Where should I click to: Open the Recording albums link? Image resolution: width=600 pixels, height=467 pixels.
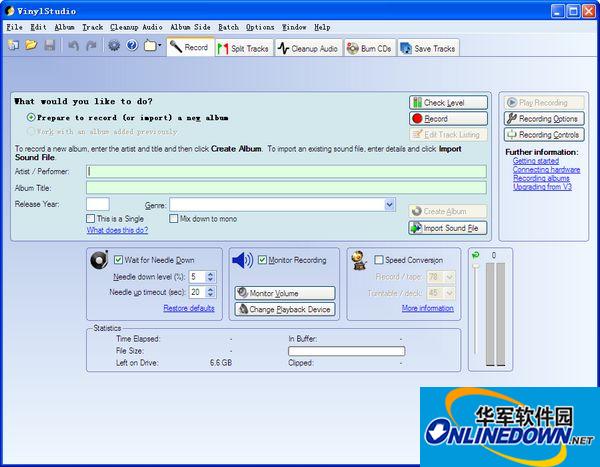pyautogui.click(x=541, y=178)
